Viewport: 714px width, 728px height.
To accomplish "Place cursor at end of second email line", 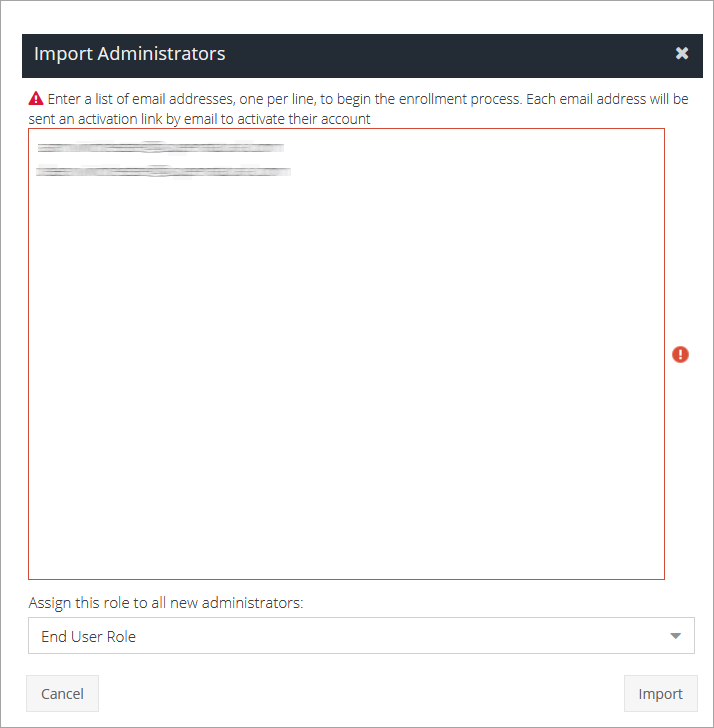I will click(x=293, y=172).
